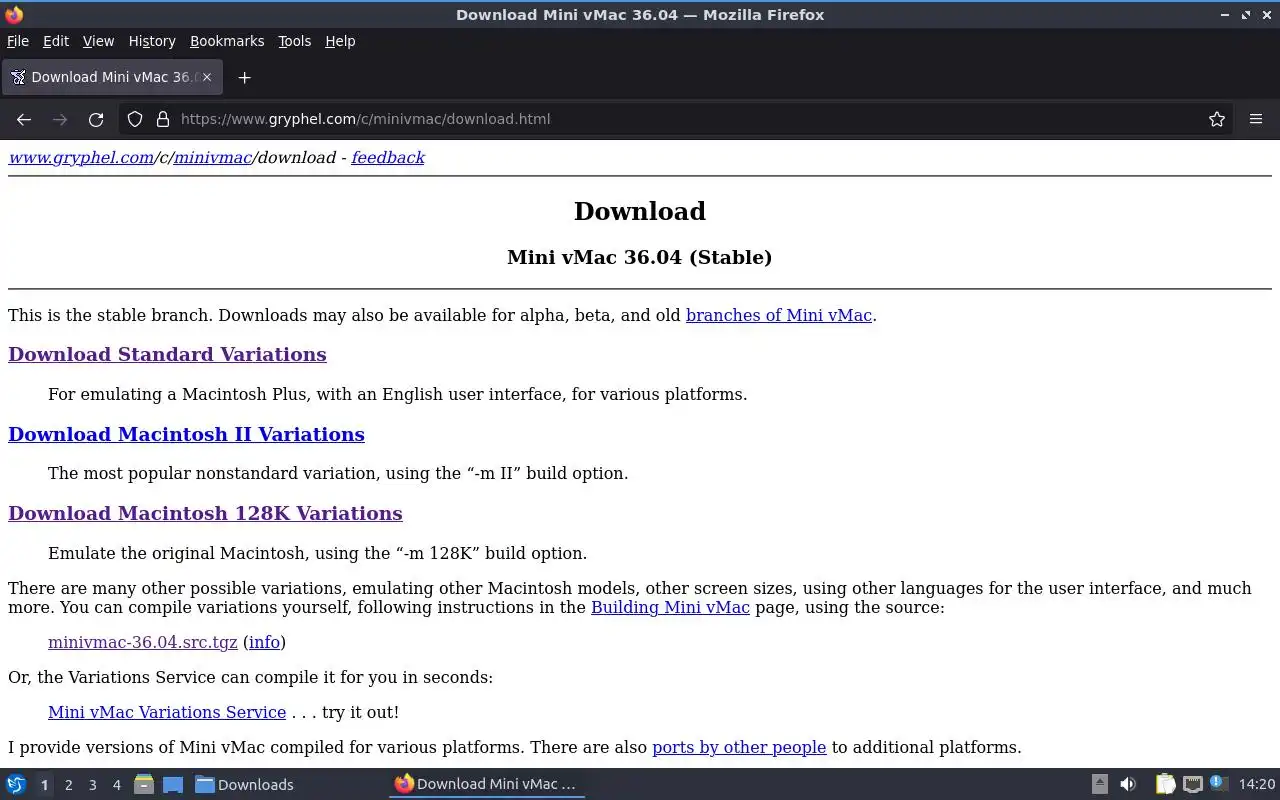The width and height of the screenshot is (1280, 800).
Task: Follow the www.gryphel.com breadcrumb link
Action: [81, 158]
